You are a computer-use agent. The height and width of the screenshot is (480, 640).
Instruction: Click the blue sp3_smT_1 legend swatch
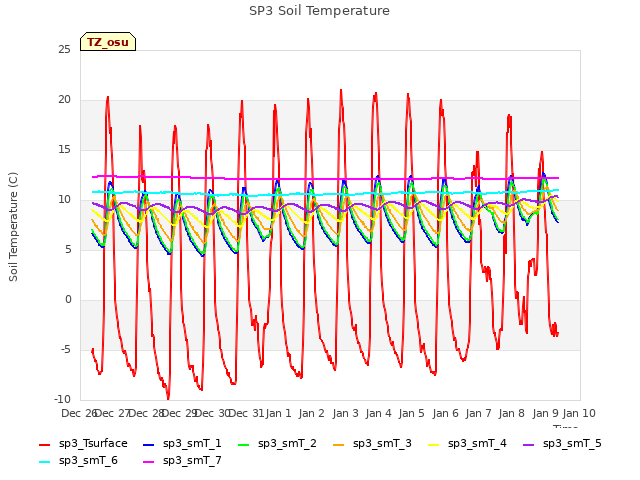[149, 444]
